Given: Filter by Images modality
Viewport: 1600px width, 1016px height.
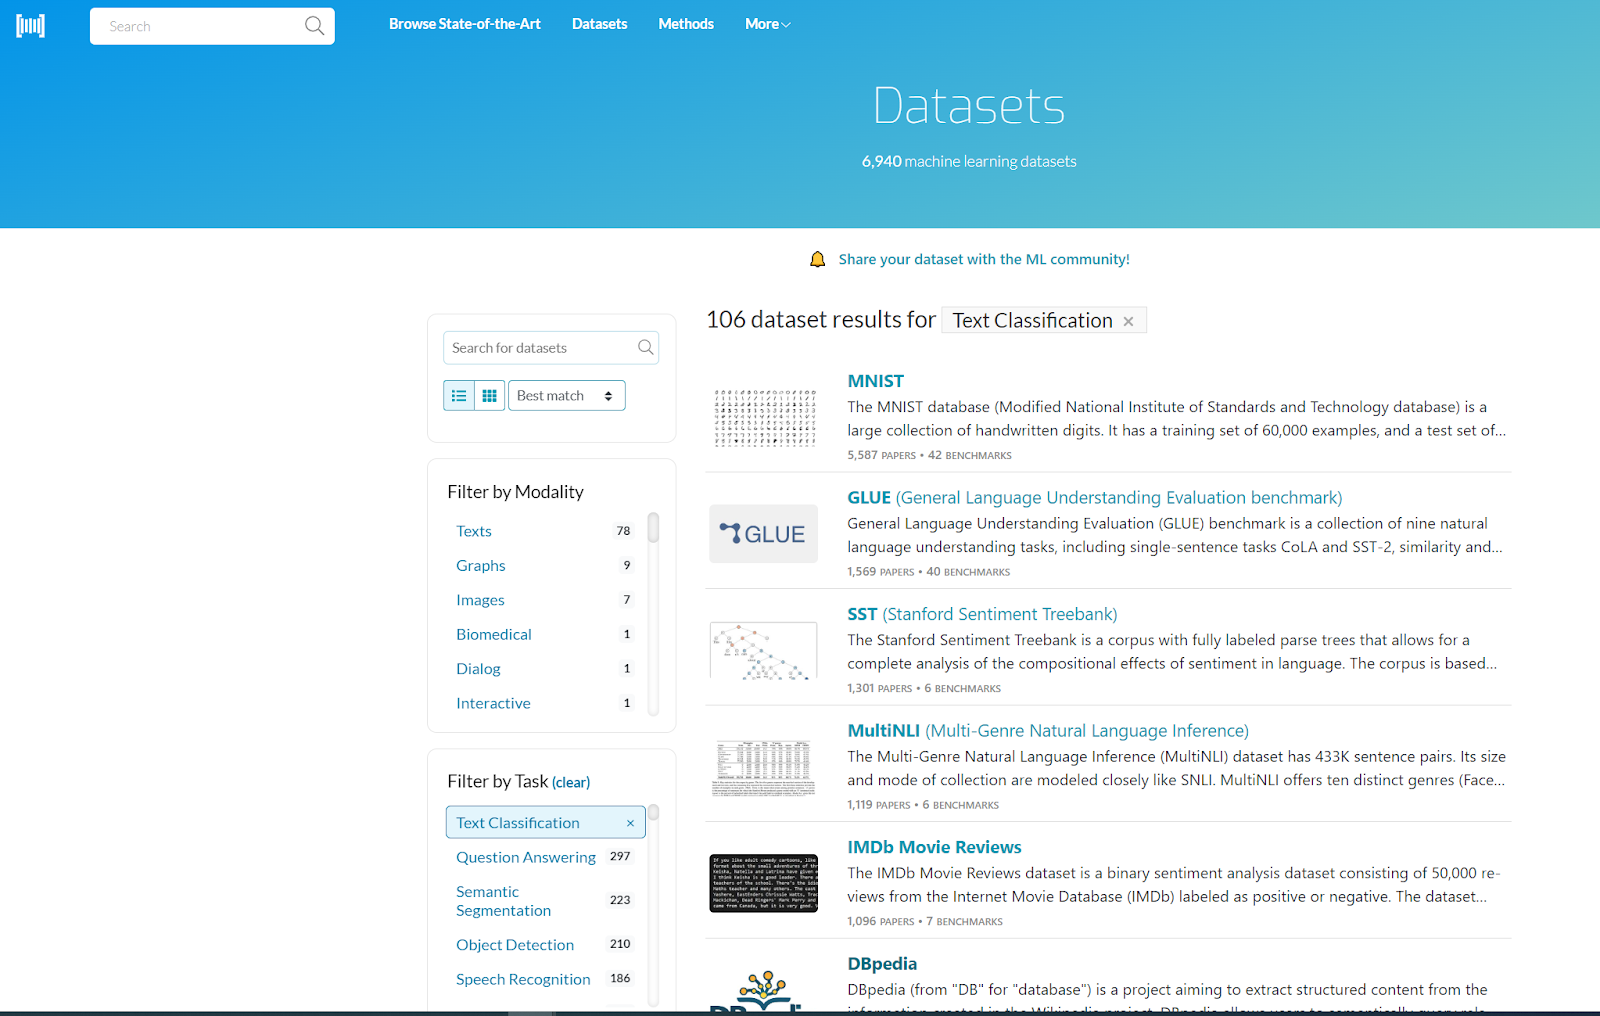Looking at the screenshot, I should coord(480,600).
